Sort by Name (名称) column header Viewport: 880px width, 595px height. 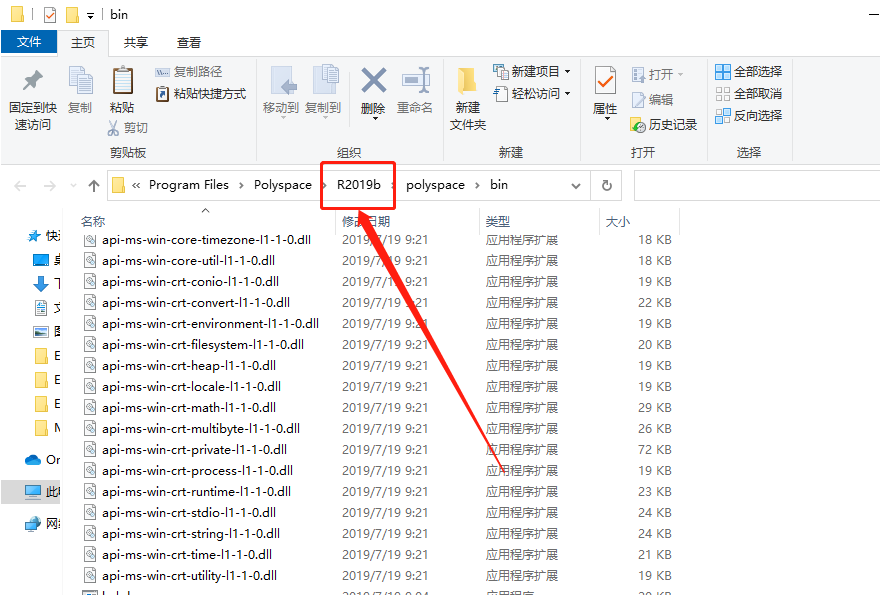click(x=93, y=222)
